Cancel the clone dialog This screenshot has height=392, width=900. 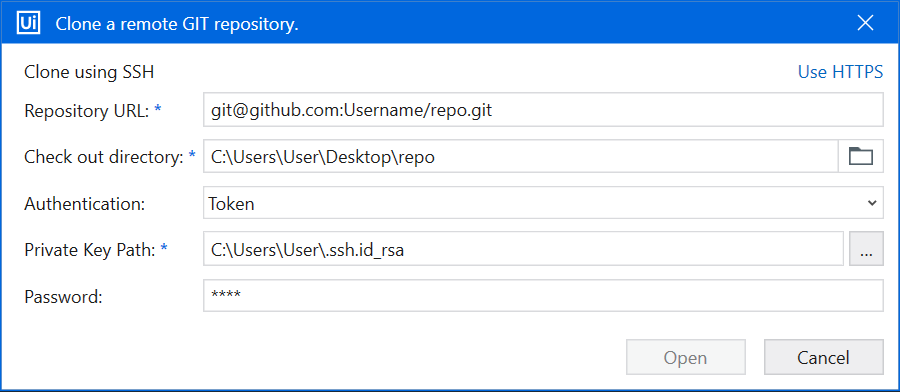823,358
